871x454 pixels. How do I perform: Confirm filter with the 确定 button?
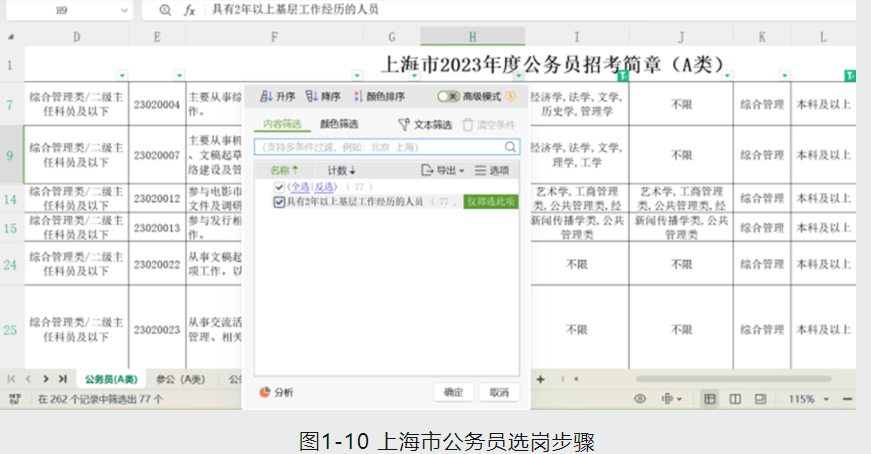[453, 392]
